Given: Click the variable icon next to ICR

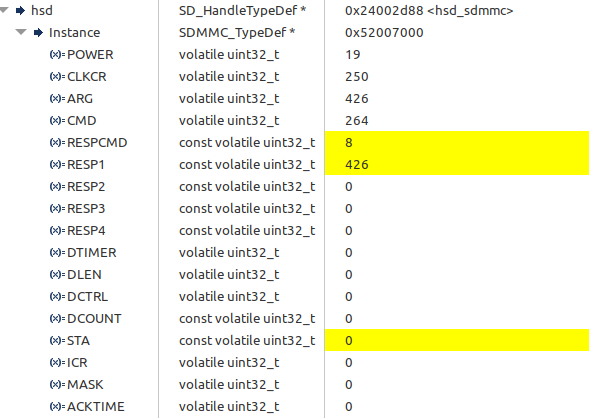Looking at the screenshot, I should point(57,362).
